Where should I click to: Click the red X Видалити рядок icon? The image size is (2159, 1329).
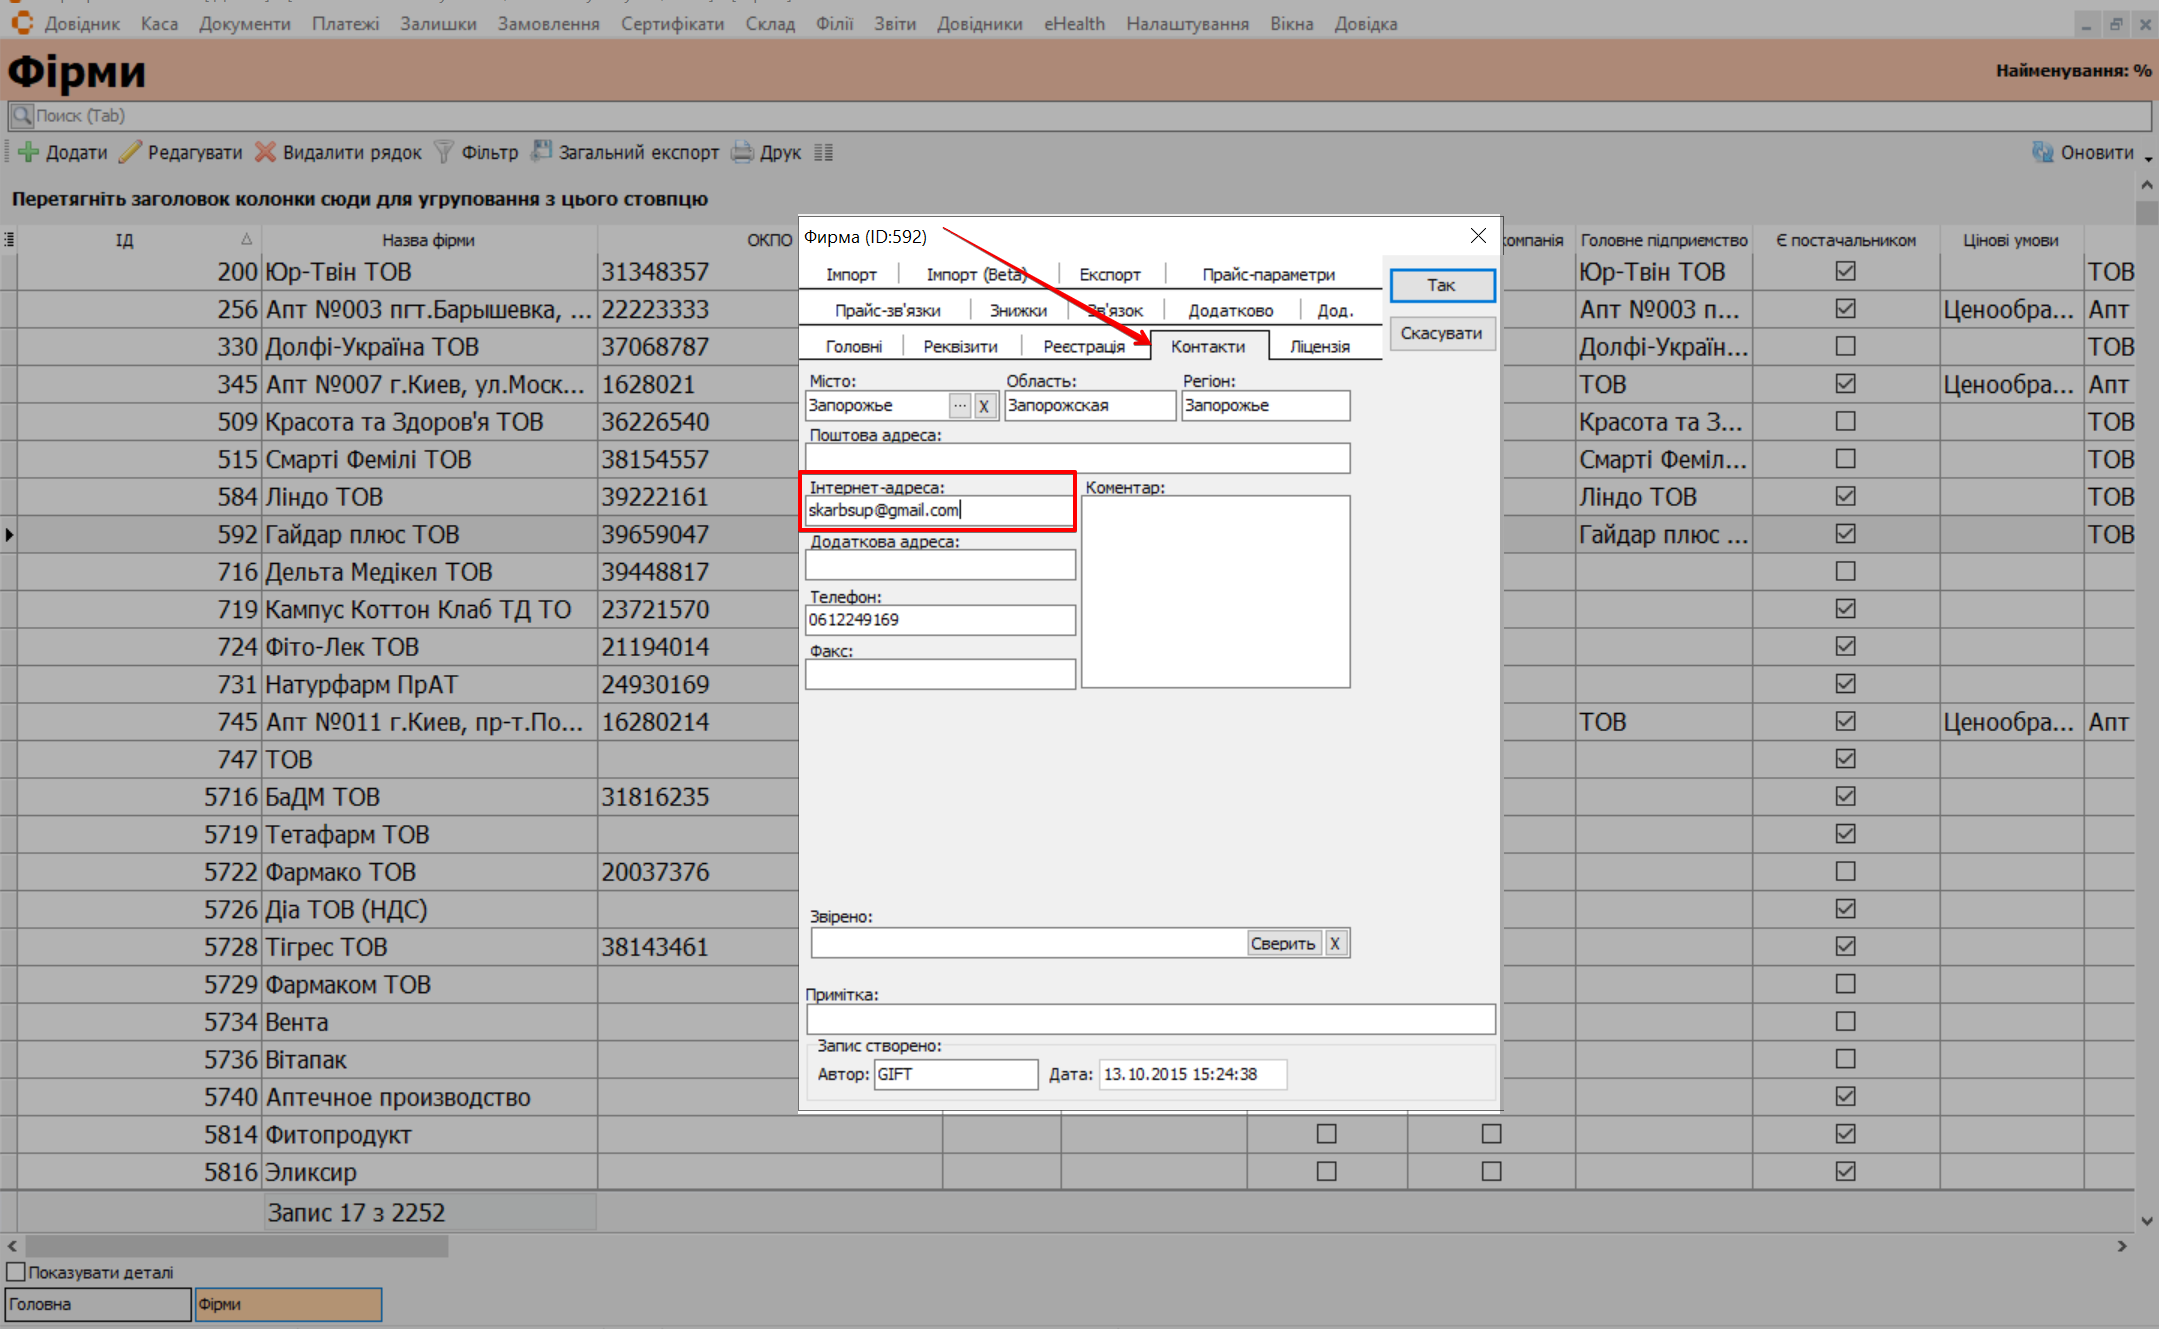click(265, 152)
